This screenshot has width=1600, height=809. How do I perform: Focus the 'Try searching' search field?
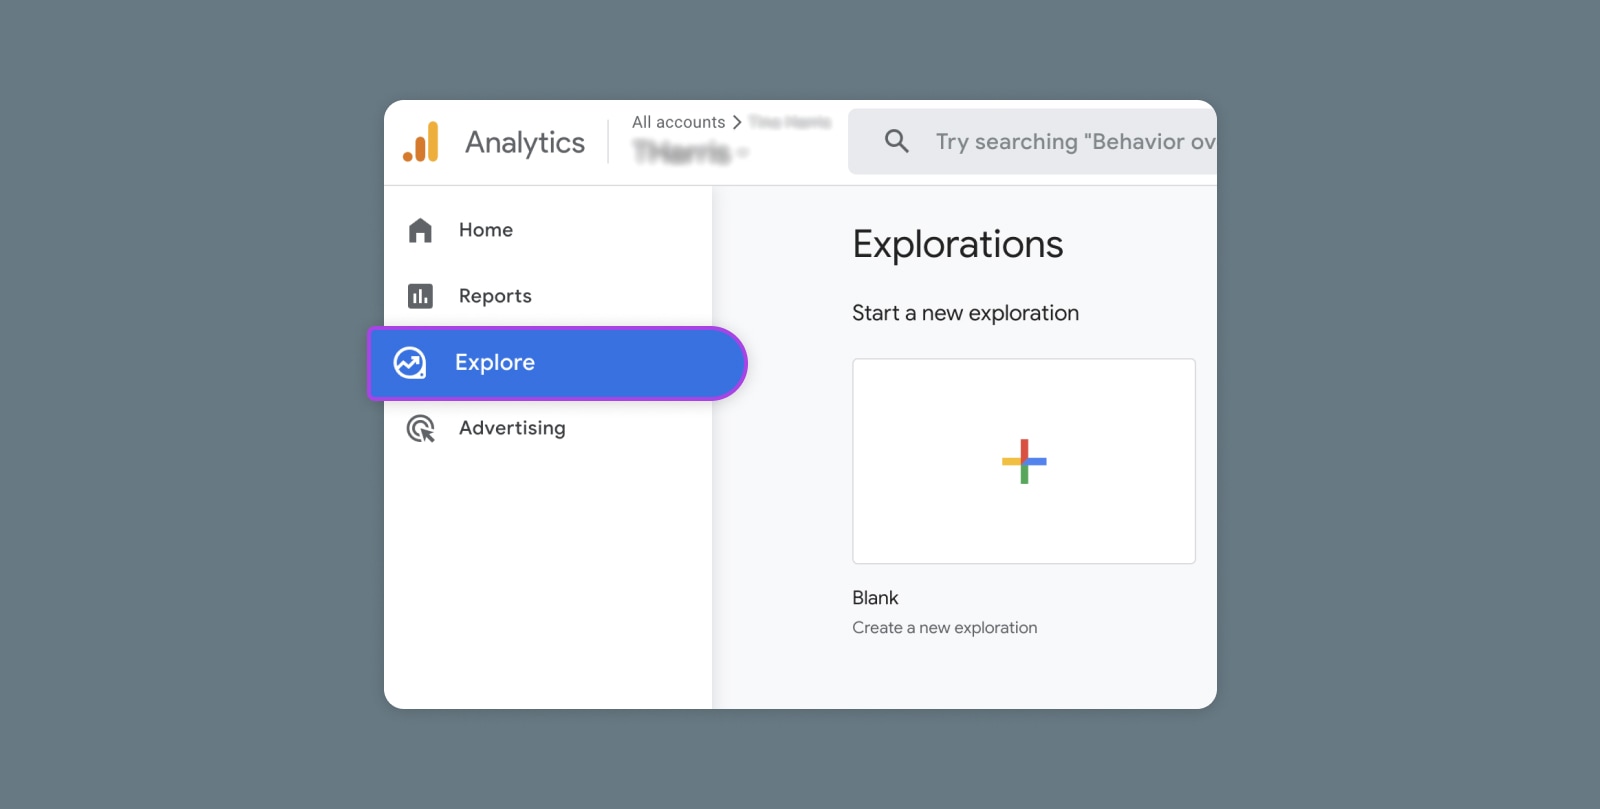tap(1033, 141)
